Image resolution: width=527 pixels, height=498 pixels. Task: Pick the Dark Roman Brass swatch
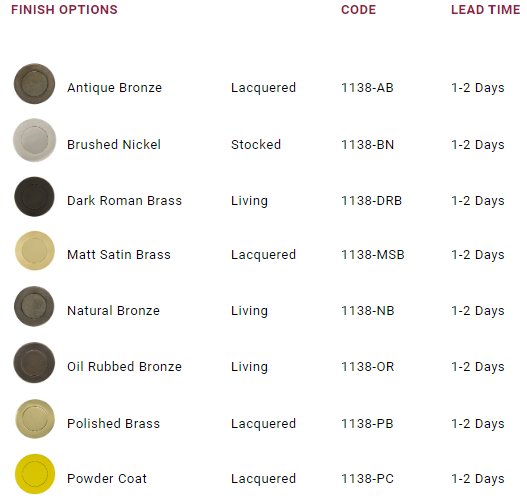34,197
